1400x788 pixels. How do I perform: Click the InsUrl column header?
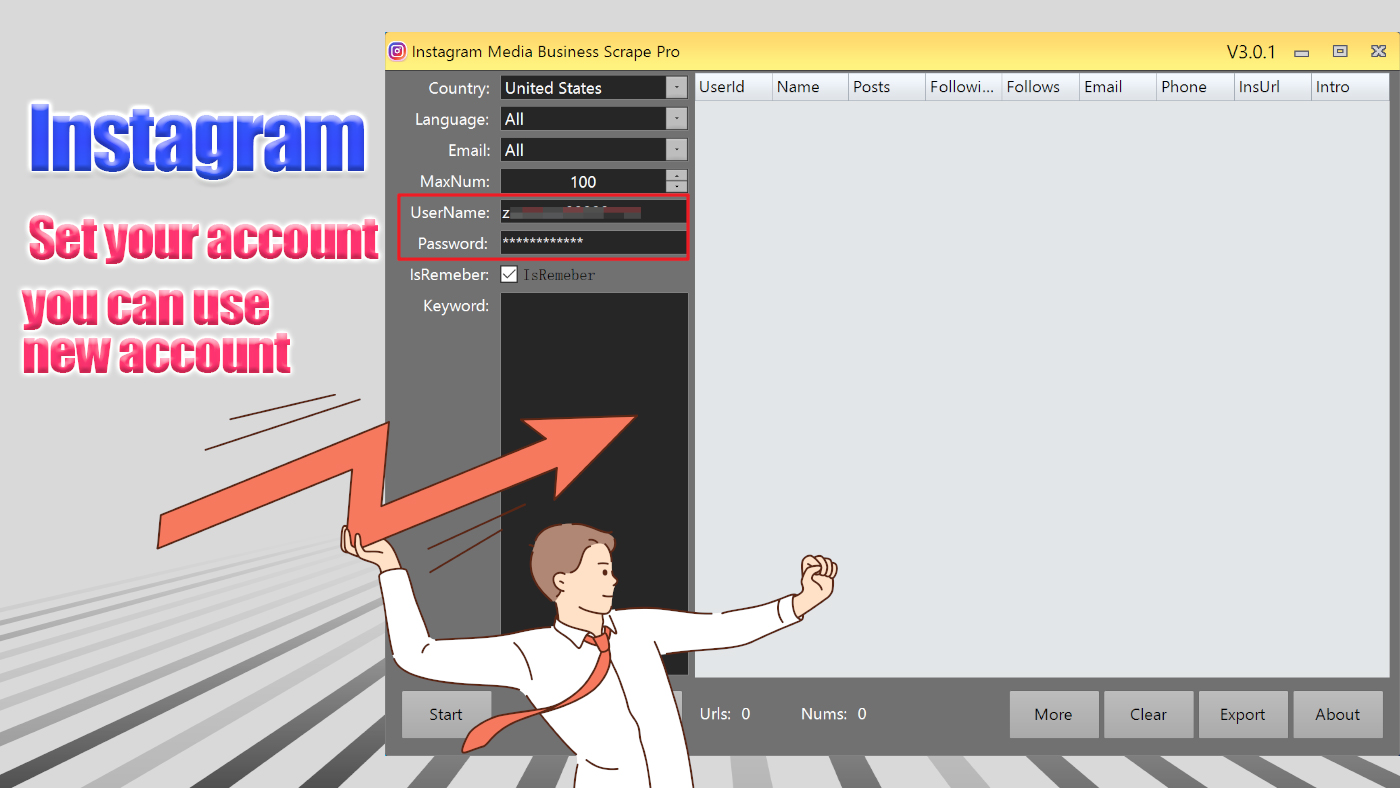coord(1273,87)
